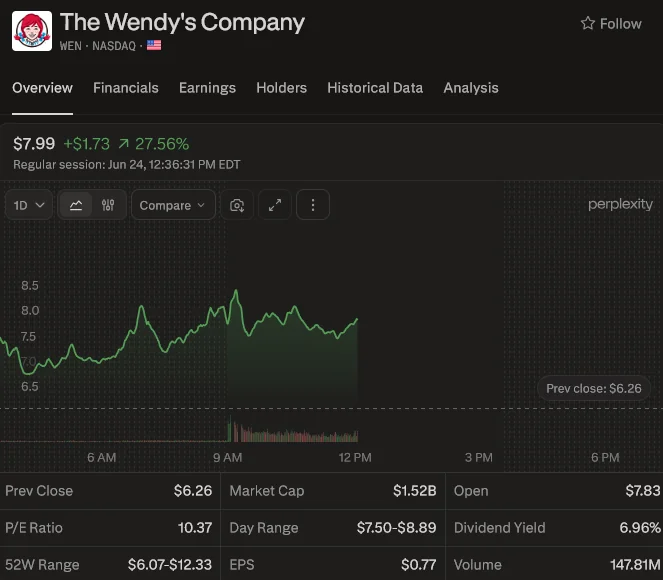Select the line chart view icon

tap(76, 205)
